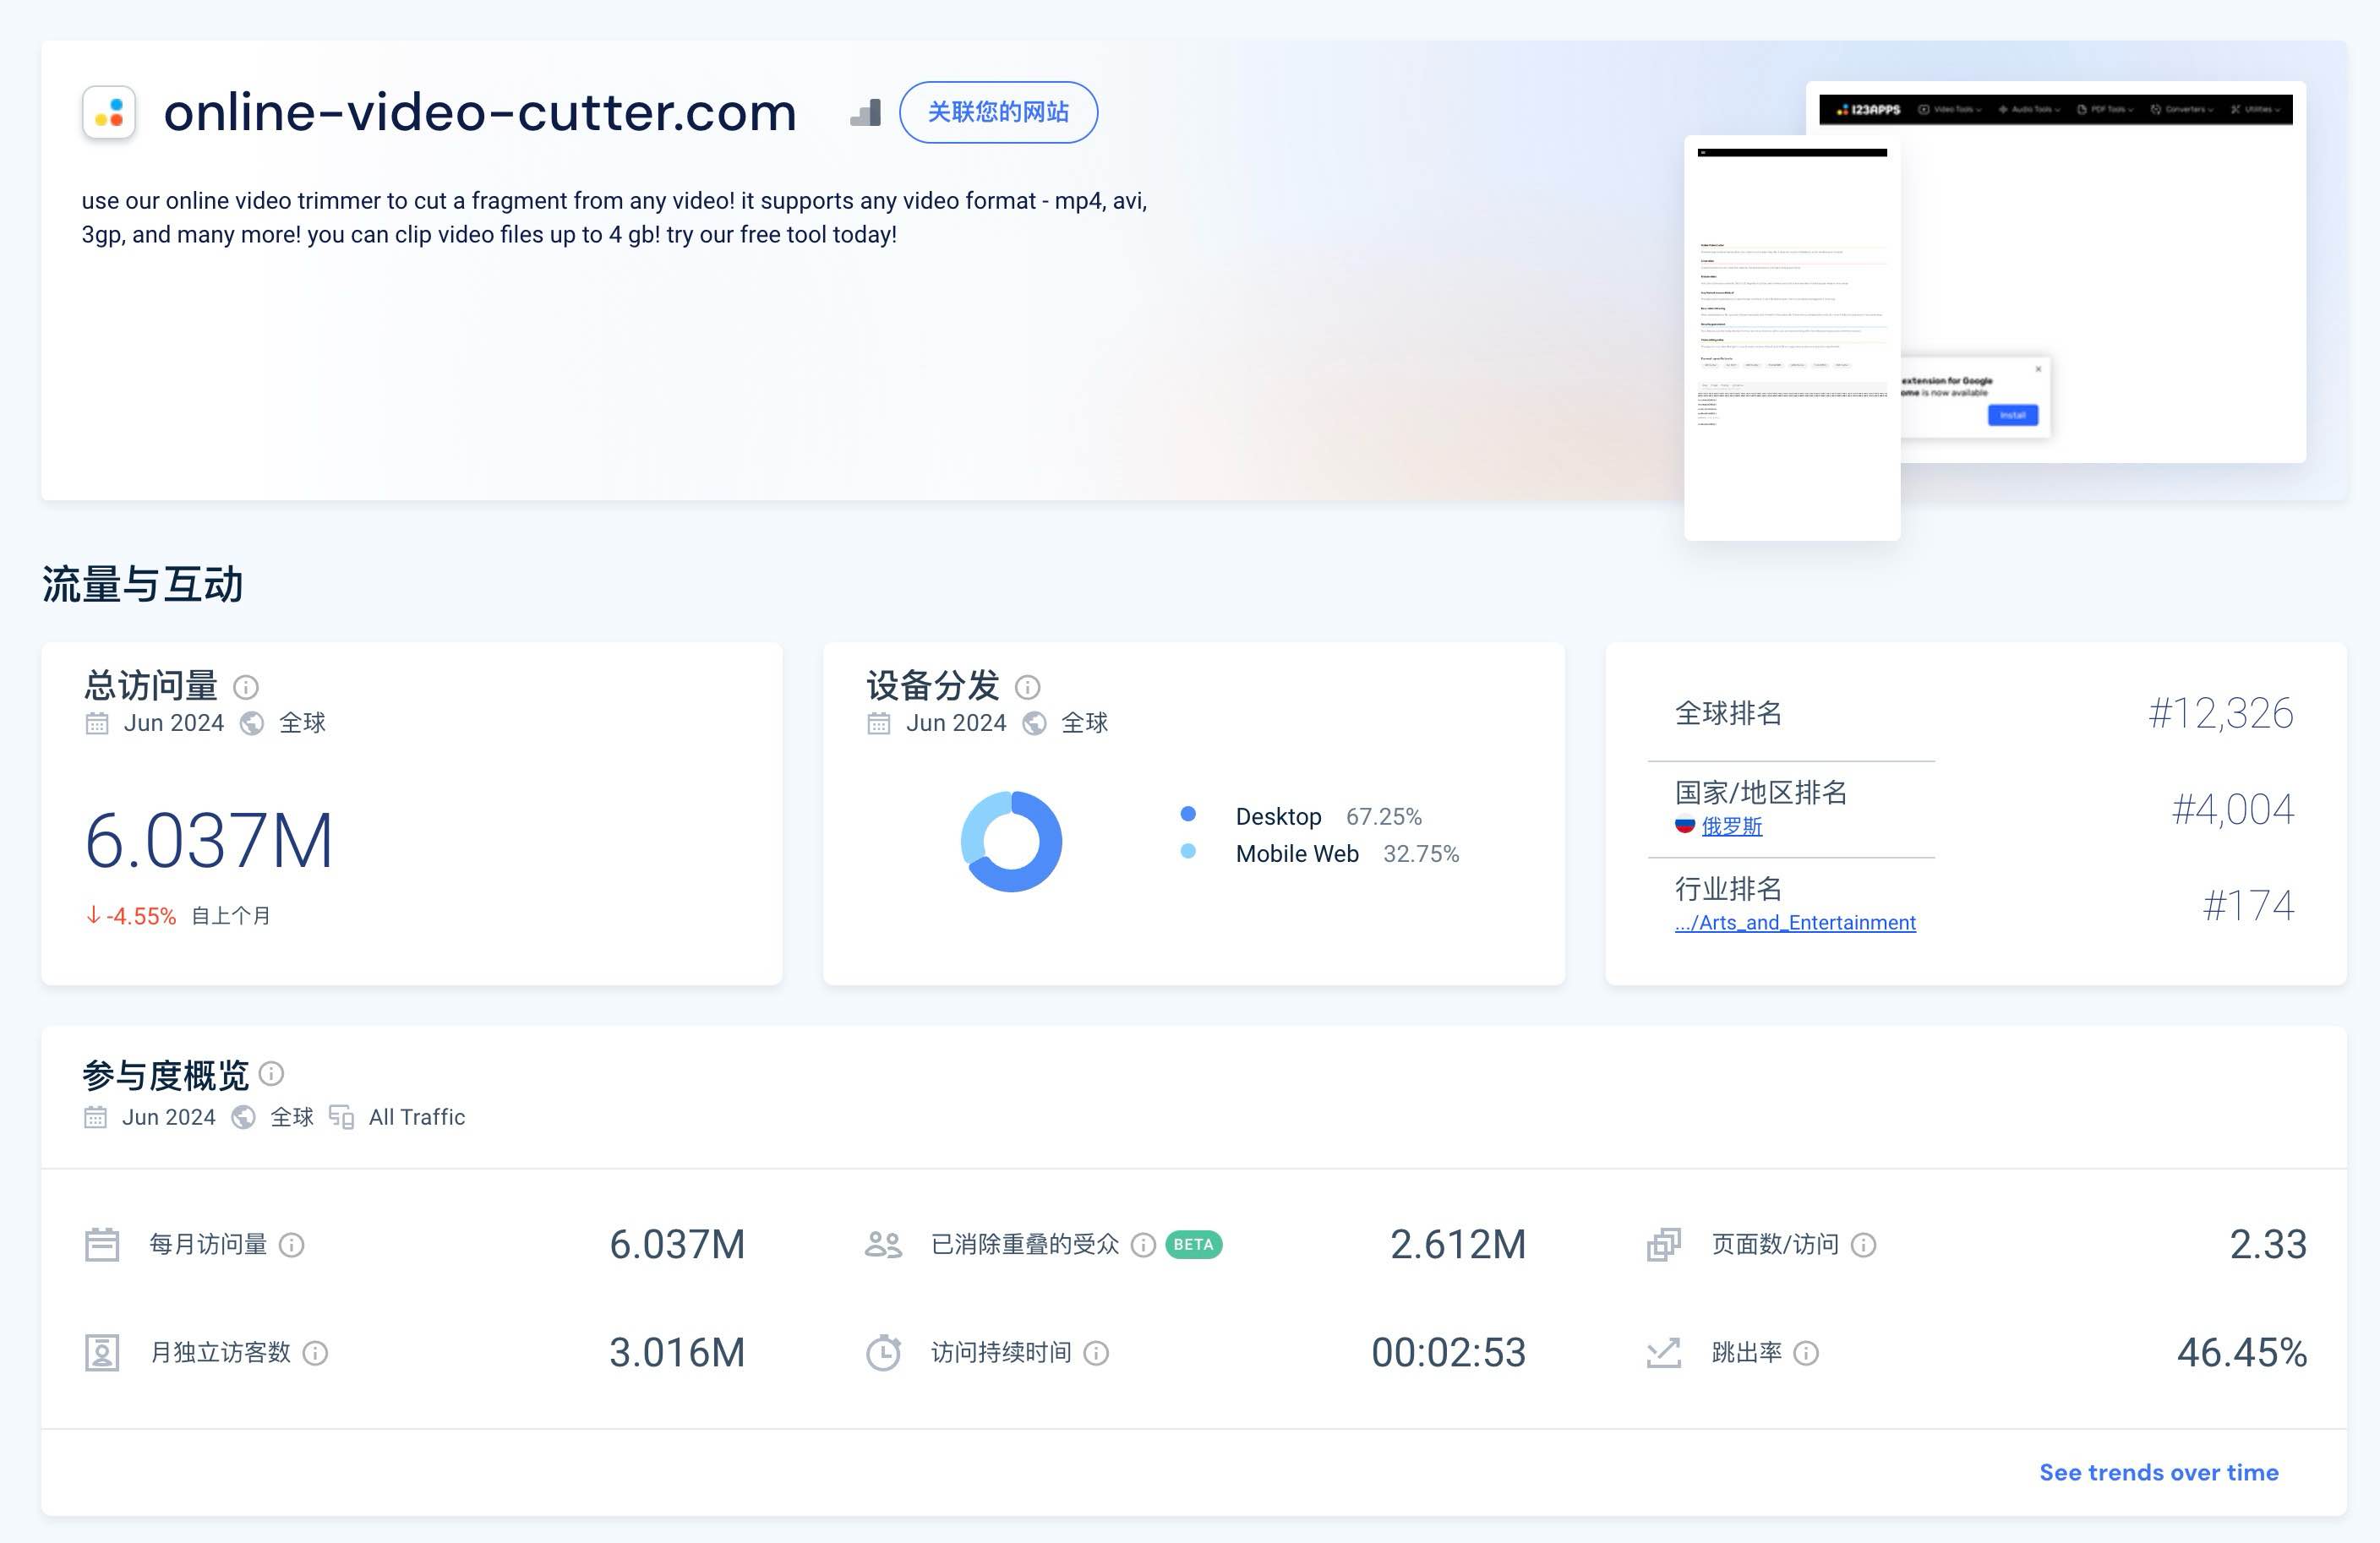
Task: Click the 2.612M deduplicated audience value
Action: (x=1458, y=1245)
